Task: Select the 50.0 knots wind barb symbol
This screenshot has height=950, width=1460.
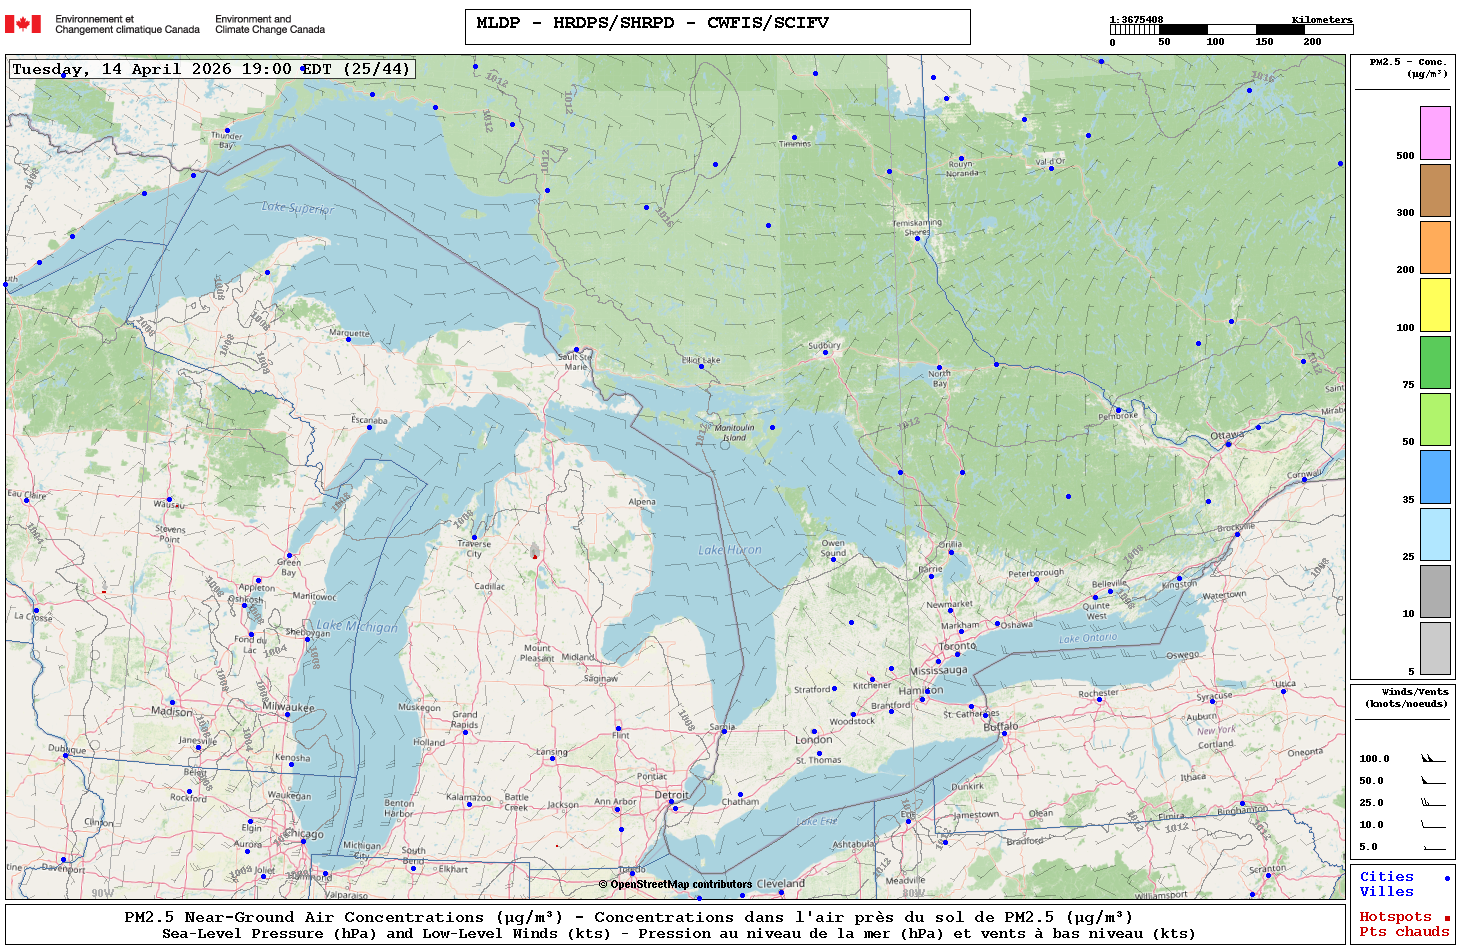Action: pyautogui.click(x=1433, y=781)
